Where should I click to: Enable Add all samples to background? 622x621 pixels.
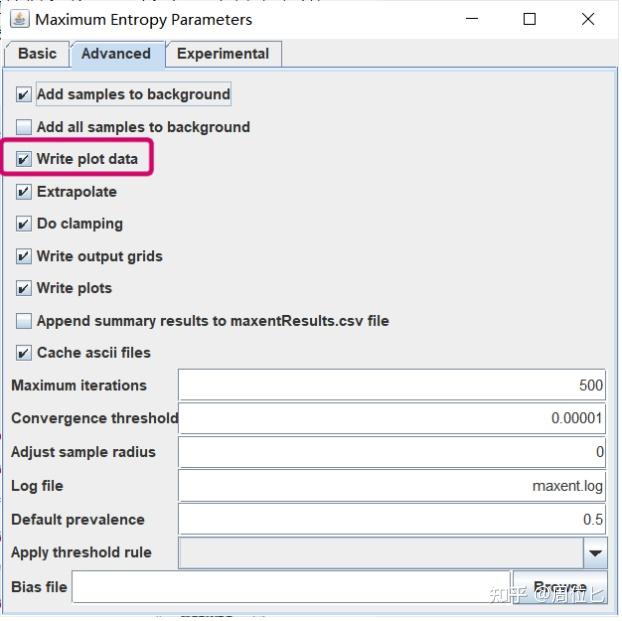click(x=24, y=127)
